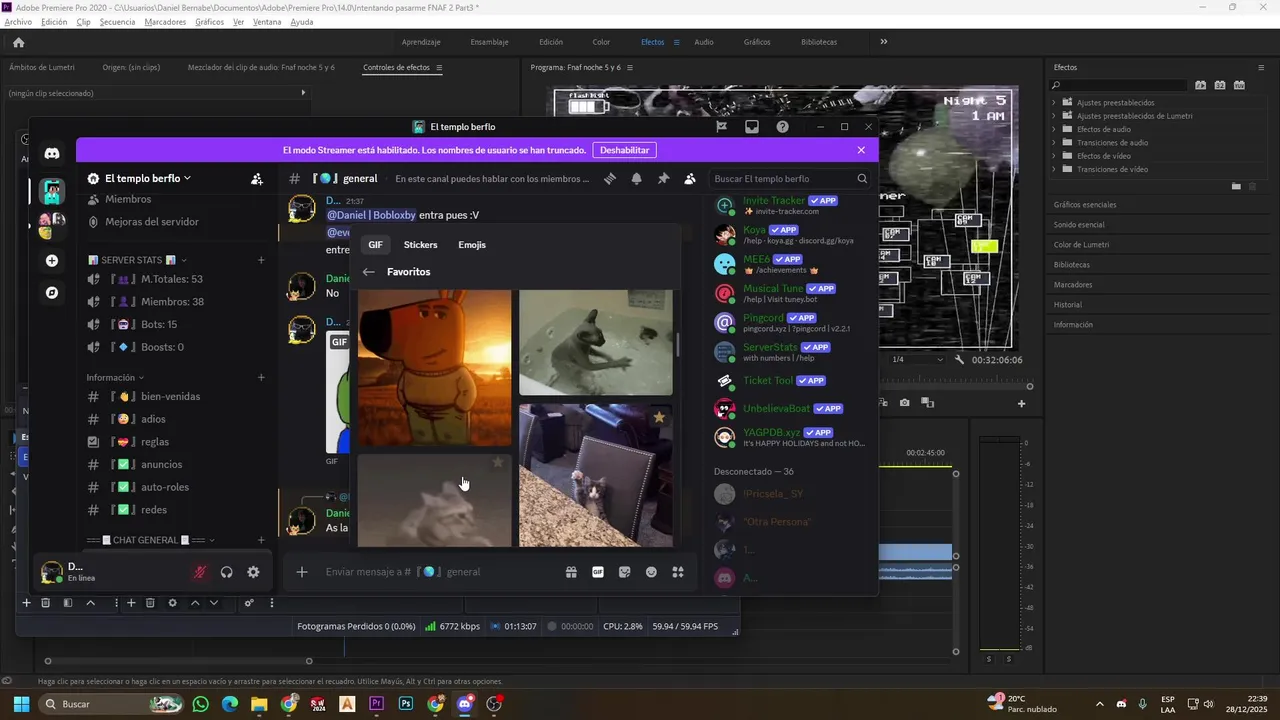This screenshot has width=1280, height=720.
Task: Open anuncios channel
Action: pos(160,465)
